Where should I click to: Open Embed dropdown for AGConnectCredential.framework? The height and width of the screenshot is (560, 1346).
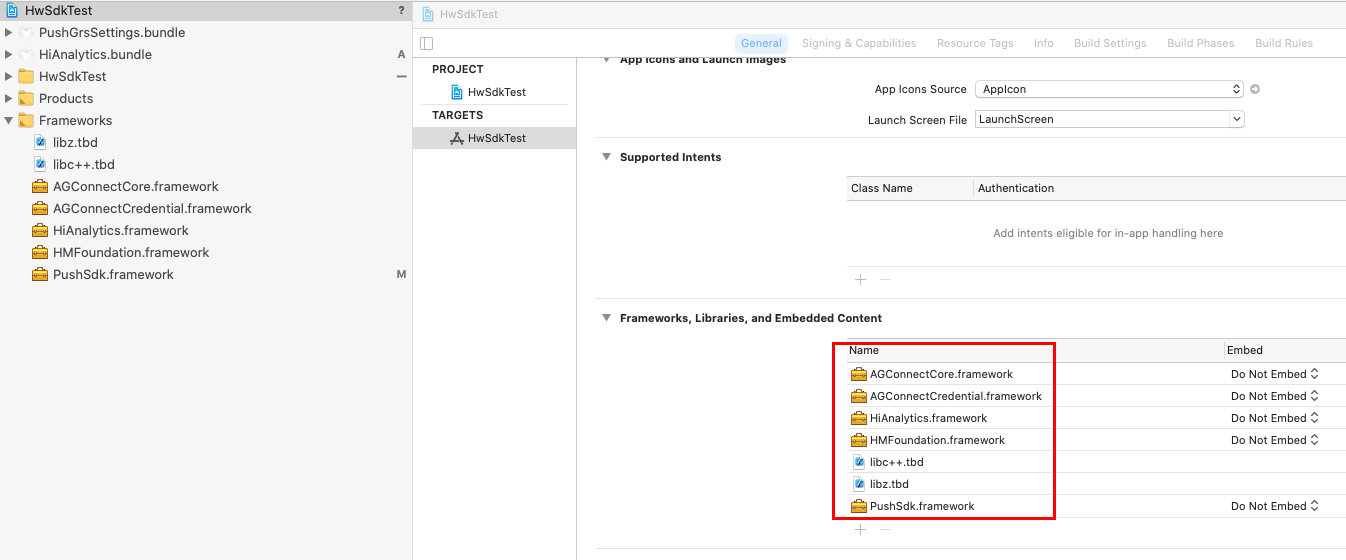pyautogui.click(x=1275, y=396)
